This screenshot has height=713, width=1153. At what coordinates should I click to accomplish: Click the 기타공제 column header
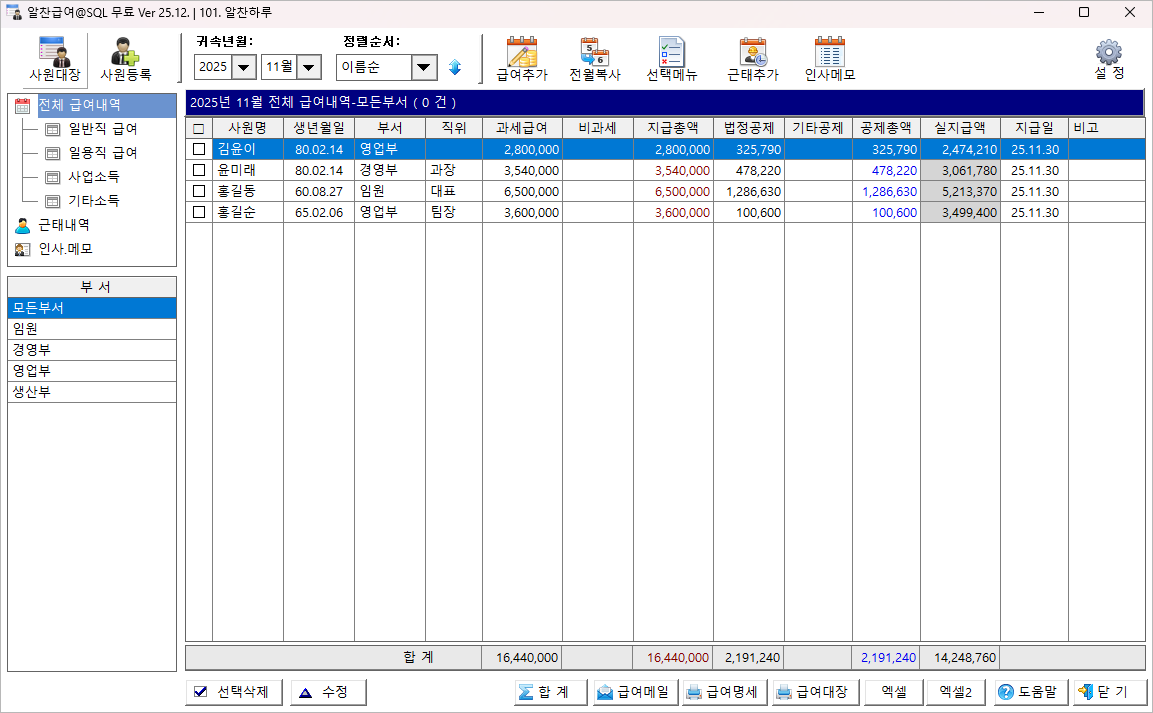coord(818,128)
